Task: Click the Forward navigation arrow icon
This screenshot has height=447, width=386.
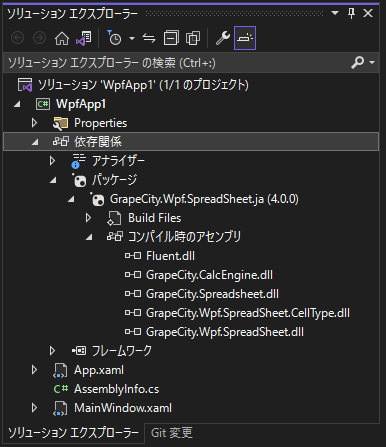Action: tap(39, 38)
